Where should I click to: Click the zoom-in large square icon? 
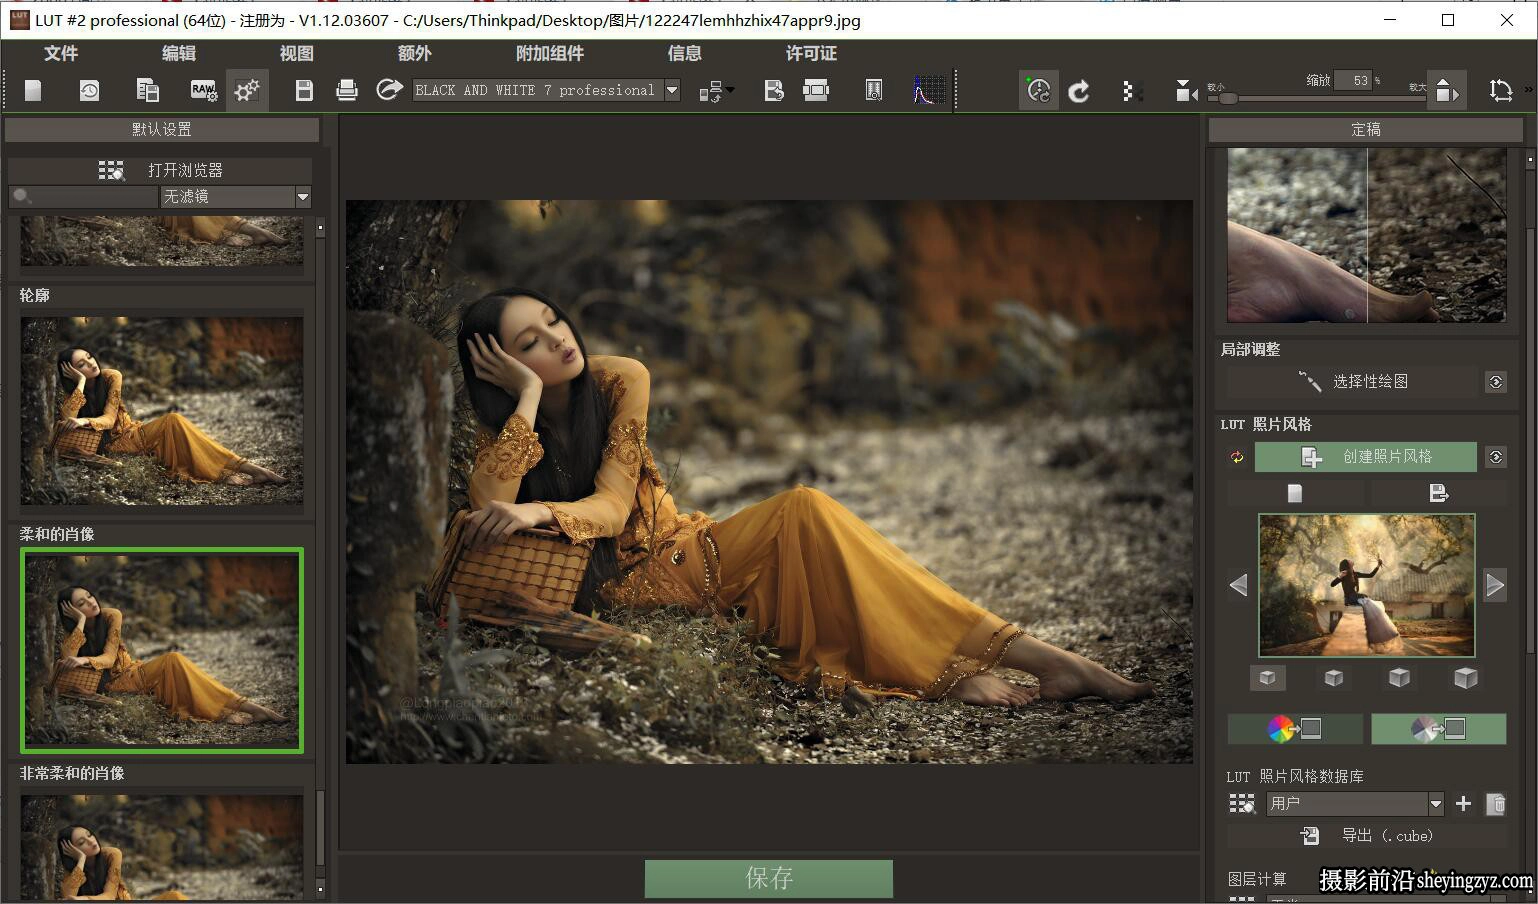1446,91
